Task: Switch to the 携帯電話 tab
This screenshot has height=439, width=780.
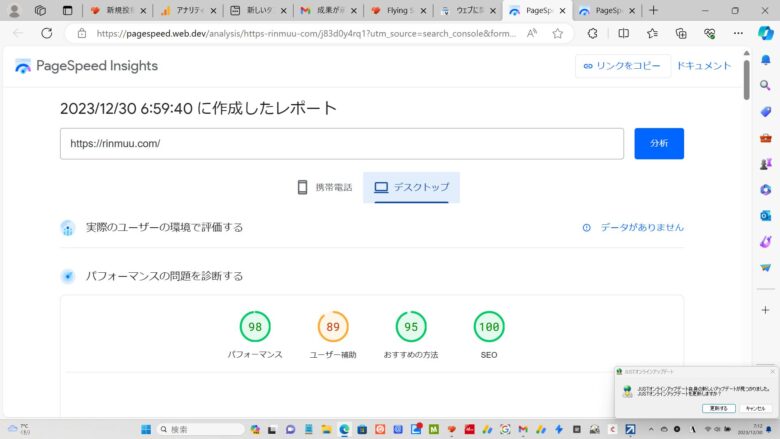Action: 325,187
